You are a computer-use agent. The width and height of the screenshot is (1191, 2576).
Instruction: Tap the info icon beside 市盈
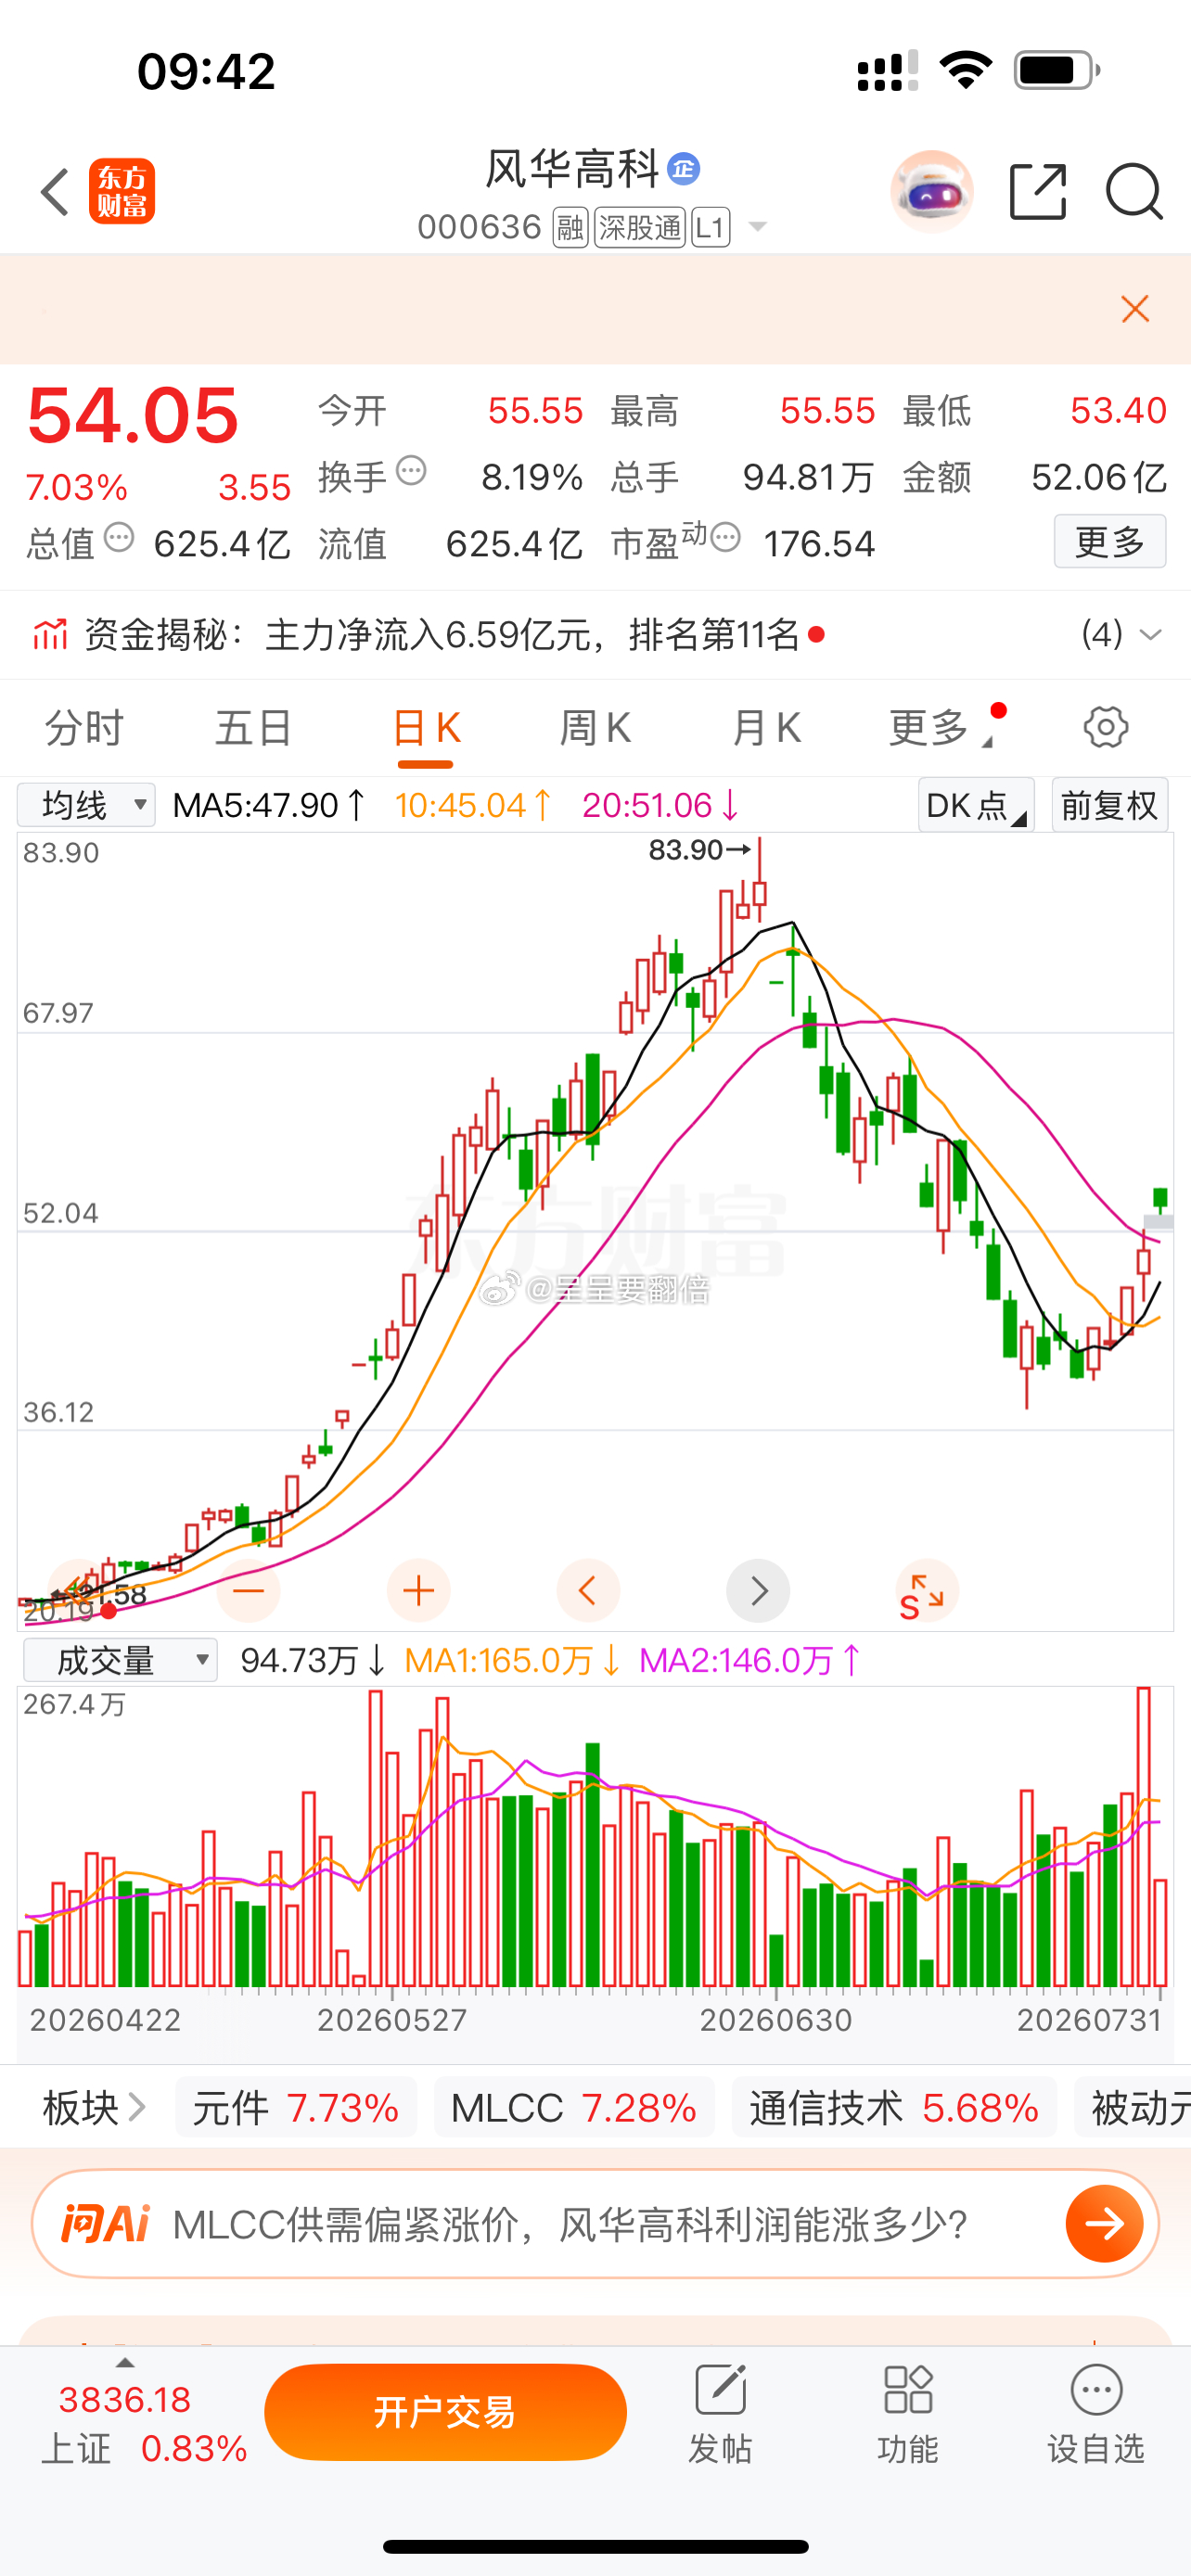click(x=726, y=538)
